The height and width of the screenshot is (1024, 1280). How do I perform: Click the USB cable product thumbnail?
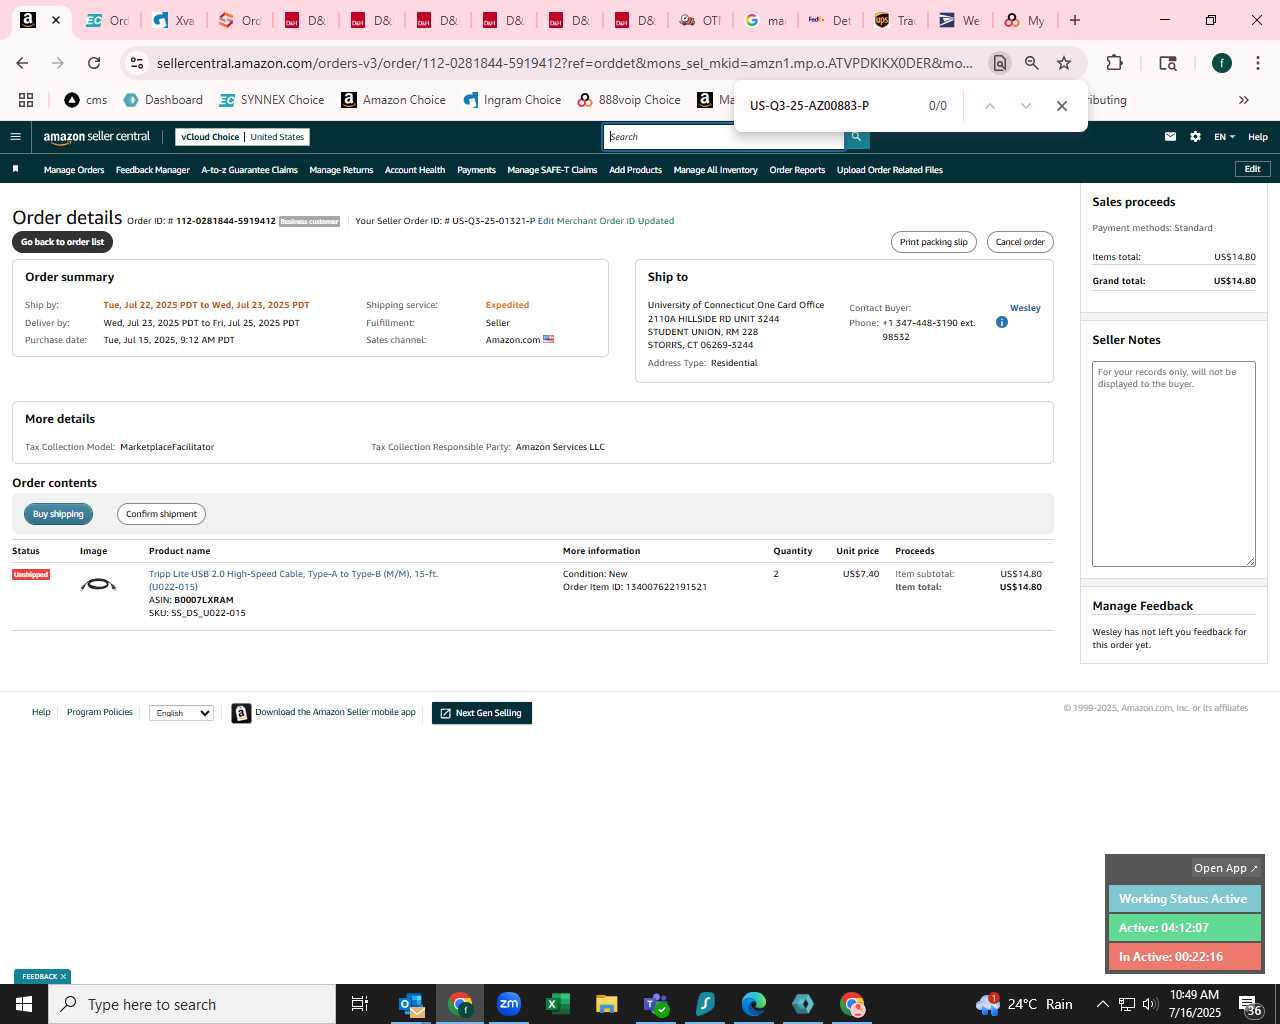tap(98, 584)
